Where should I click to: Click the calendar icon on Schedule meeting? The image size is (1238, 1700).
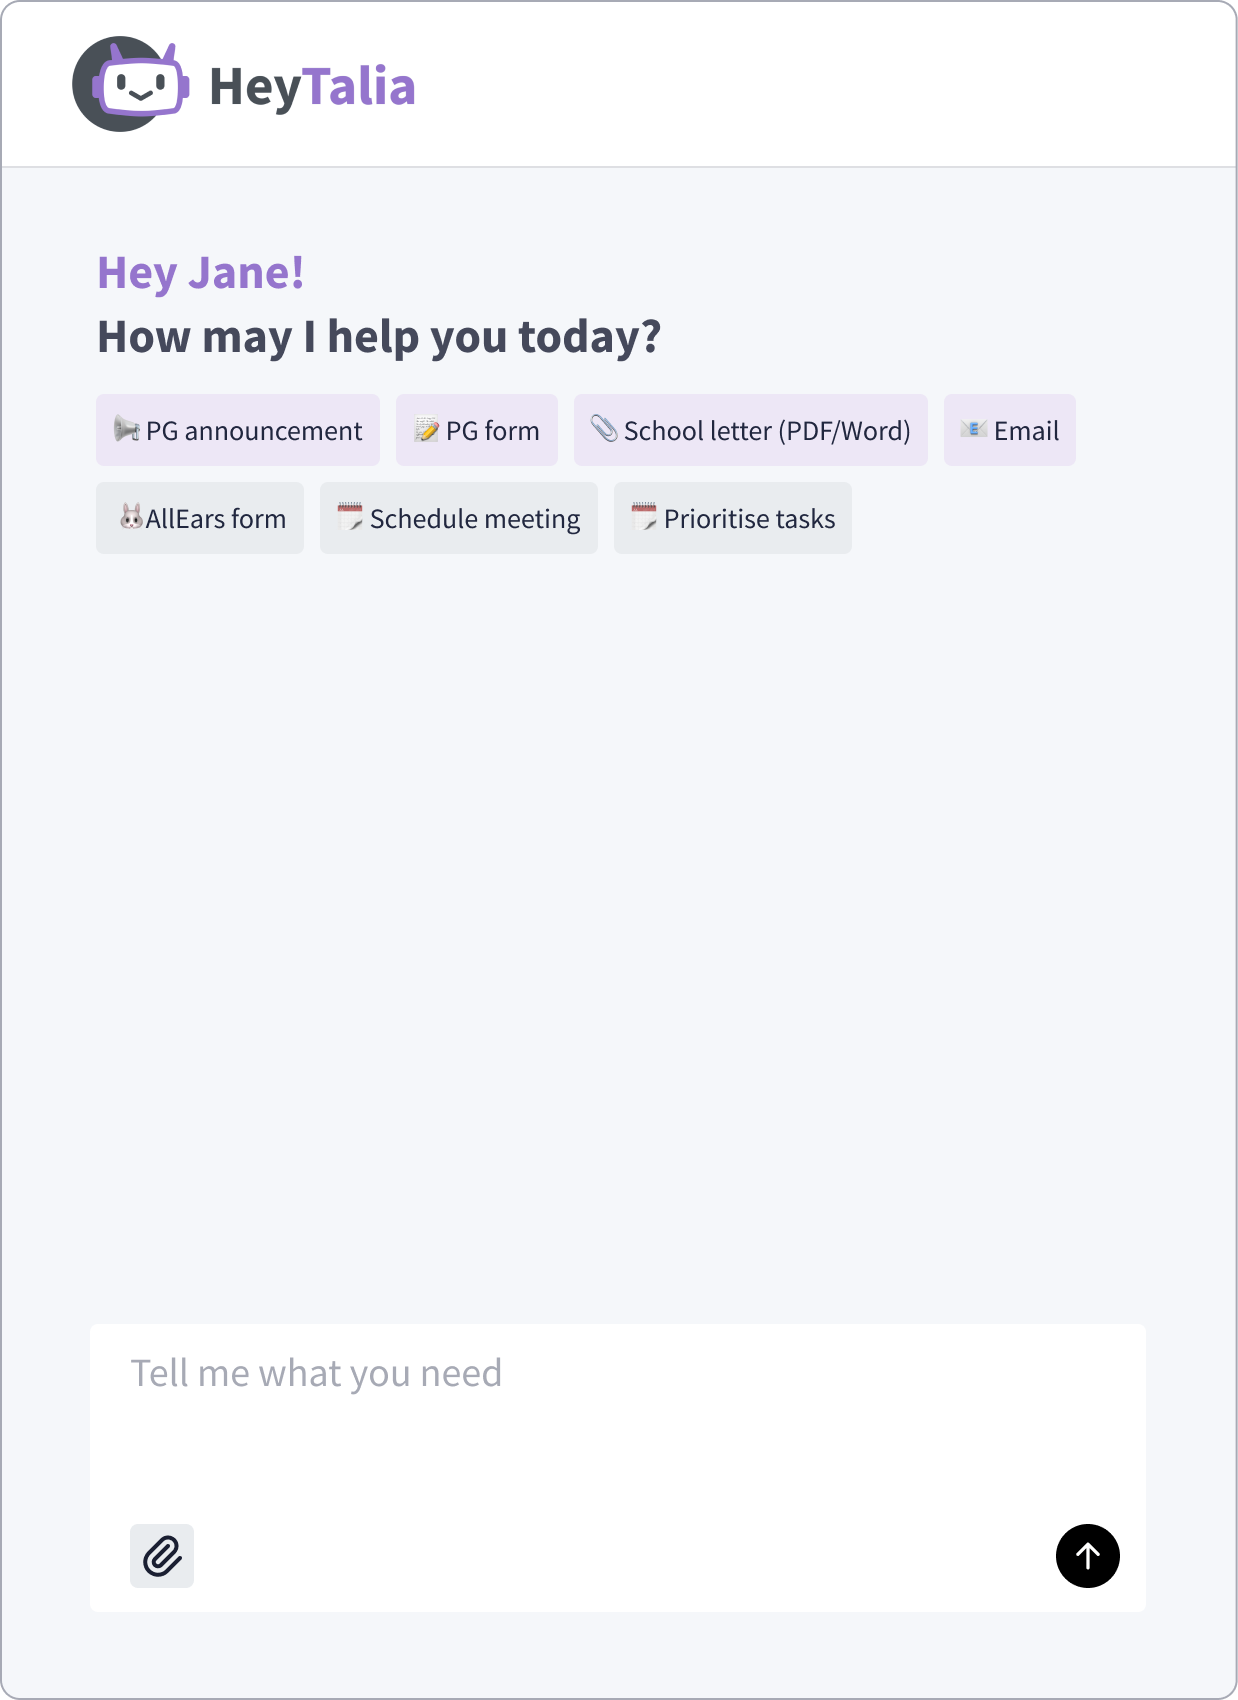[350, 517]
